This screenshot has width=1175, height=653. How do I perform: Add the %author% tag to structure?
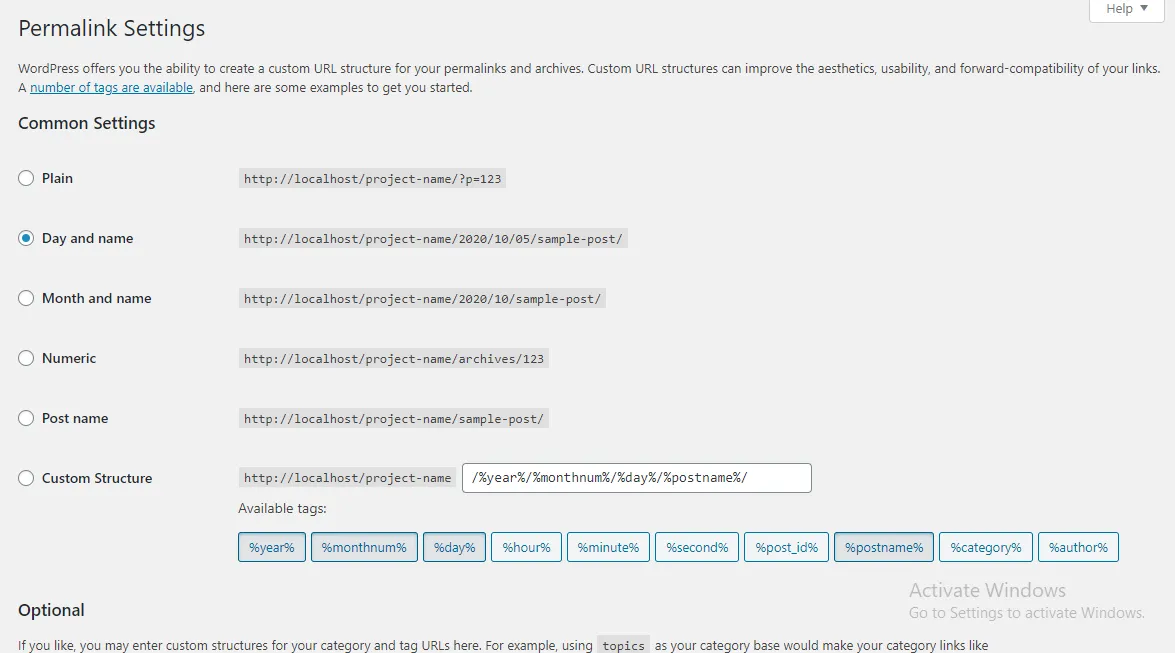[1078, 547]
